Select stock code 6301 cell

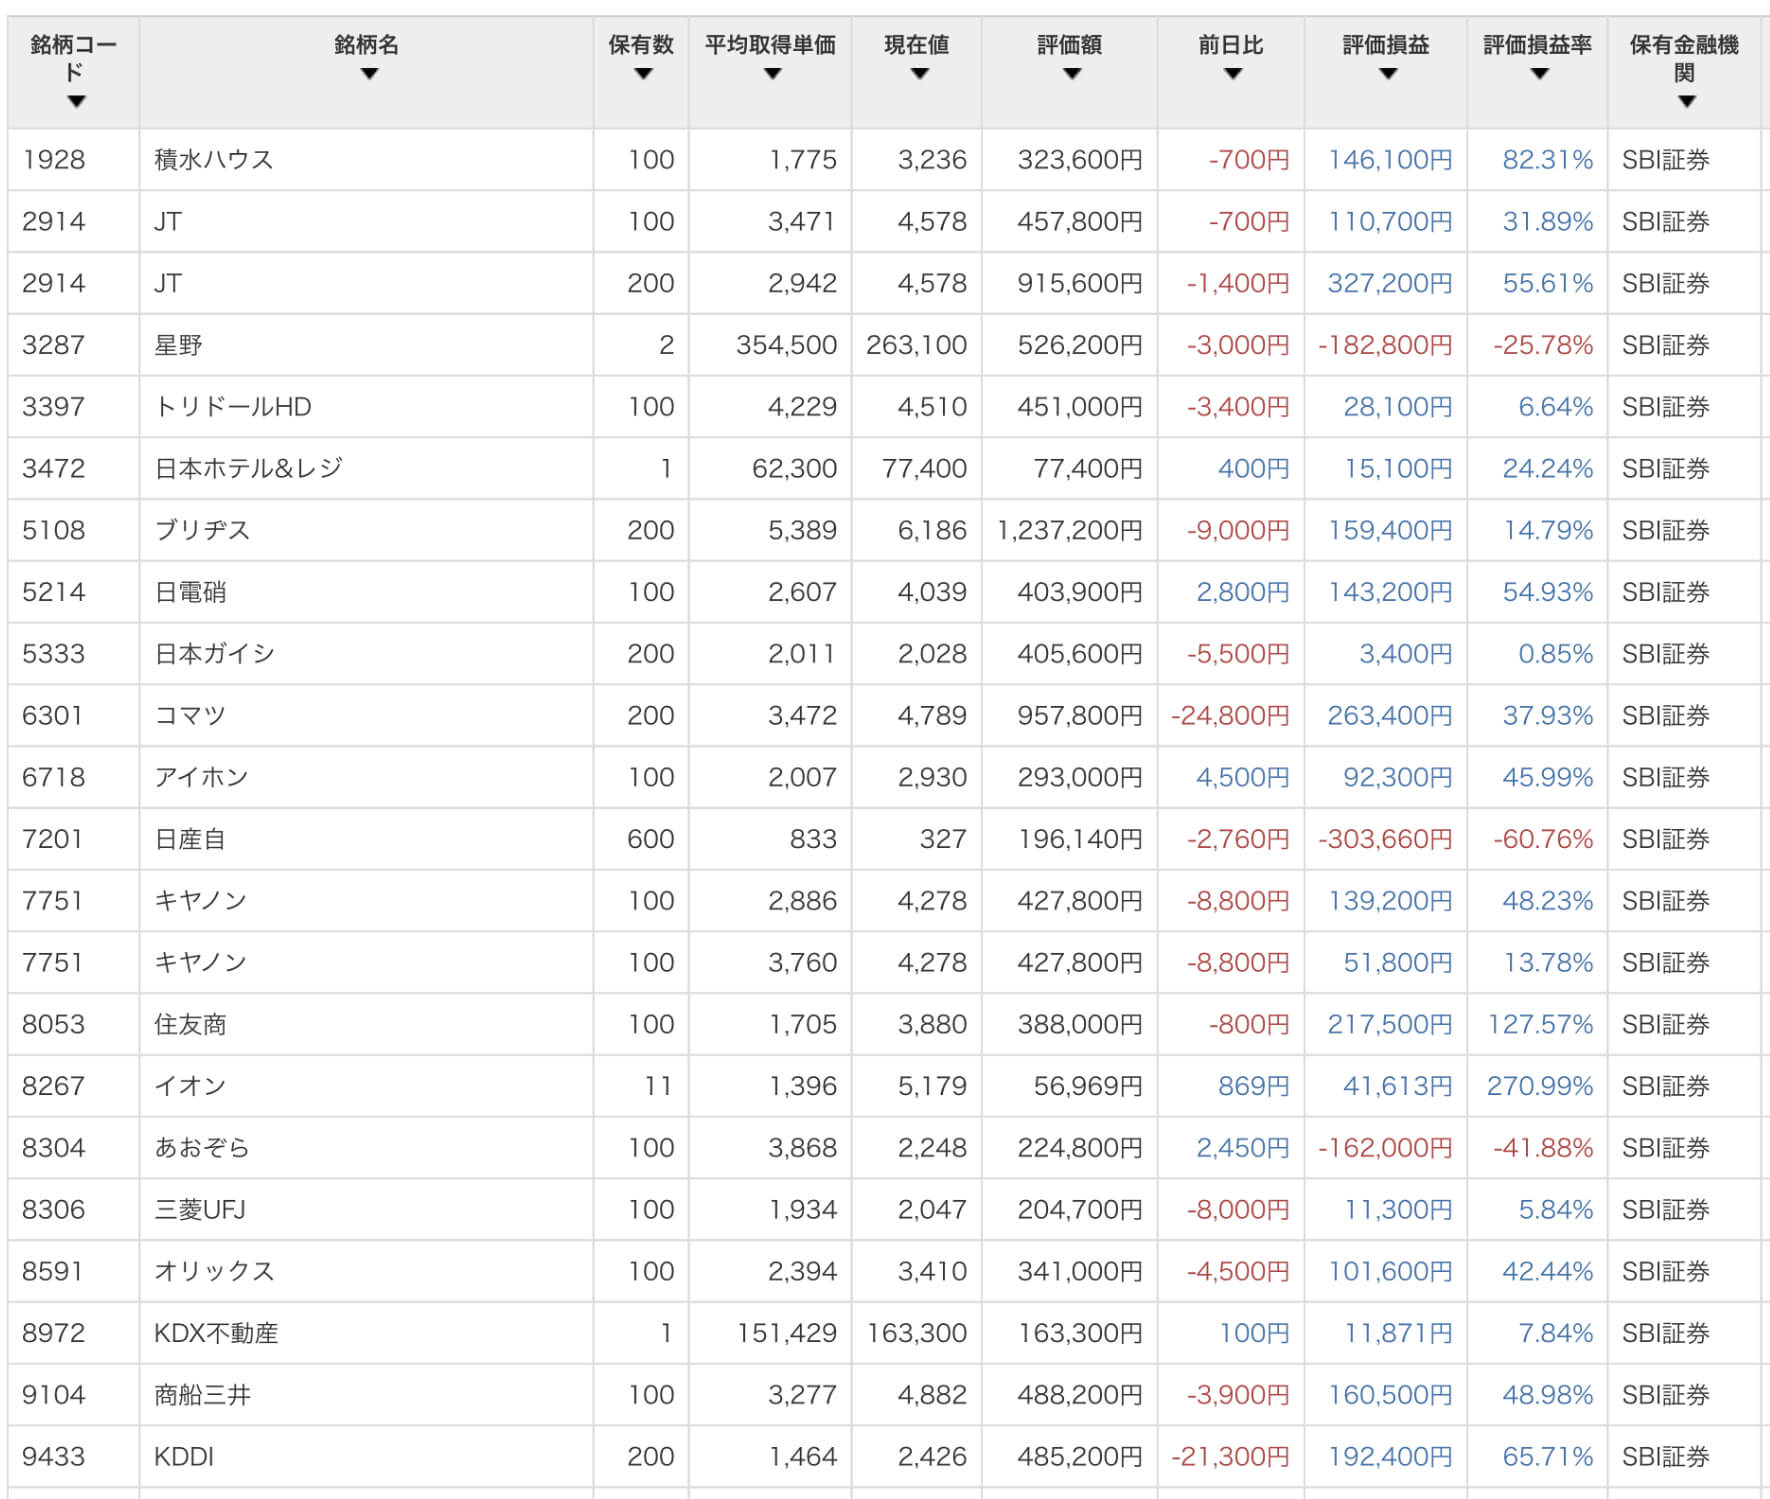coord(53,716)
